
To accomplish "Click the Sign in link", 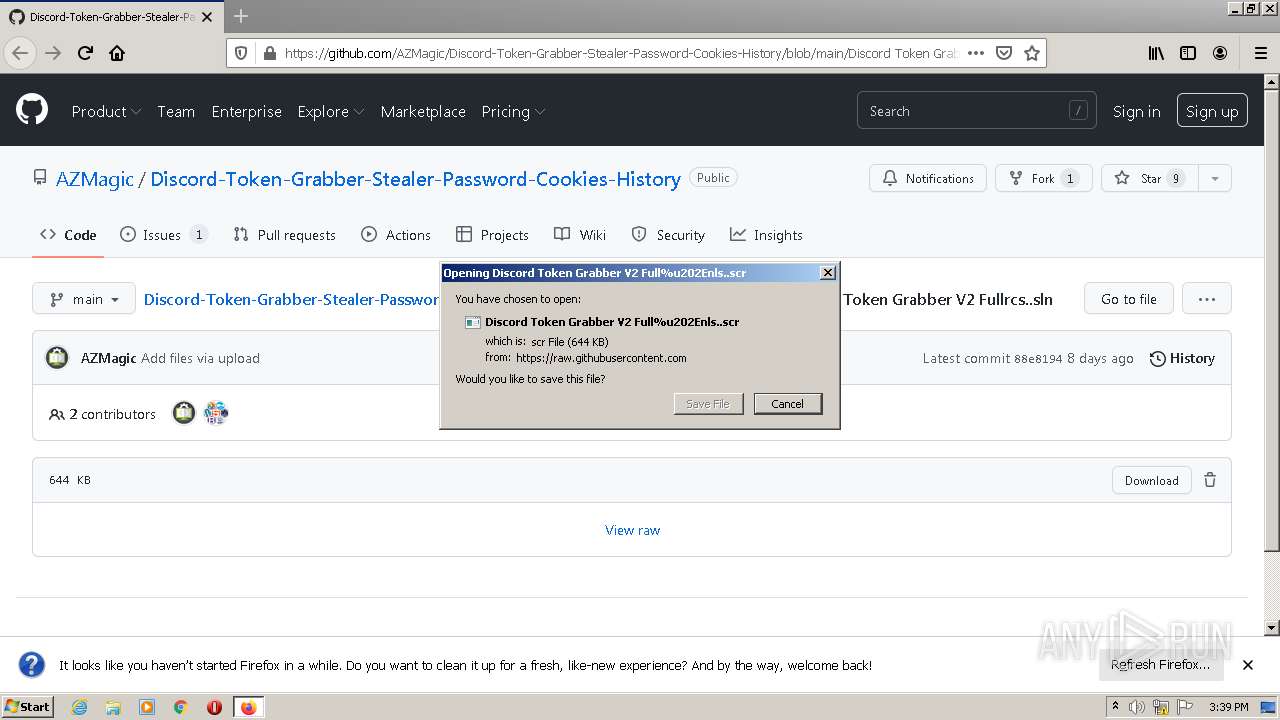I will click(x=1136, y=111).
